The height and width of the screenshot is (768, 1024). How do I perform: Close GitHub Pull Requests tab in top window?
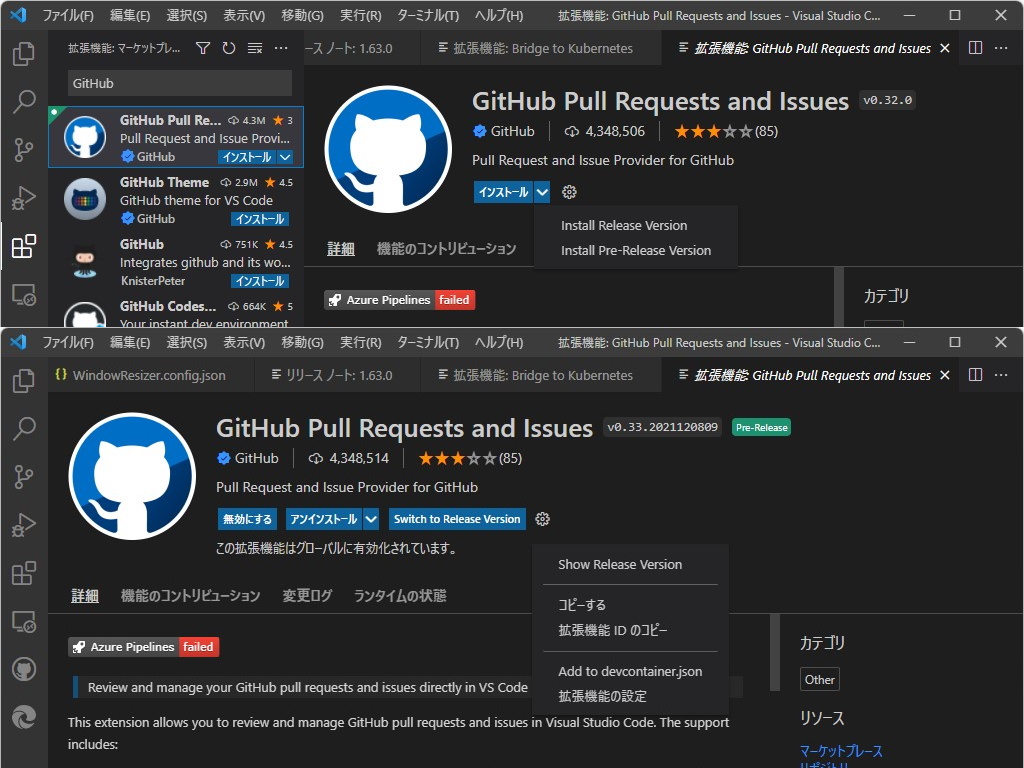point(944,48)
